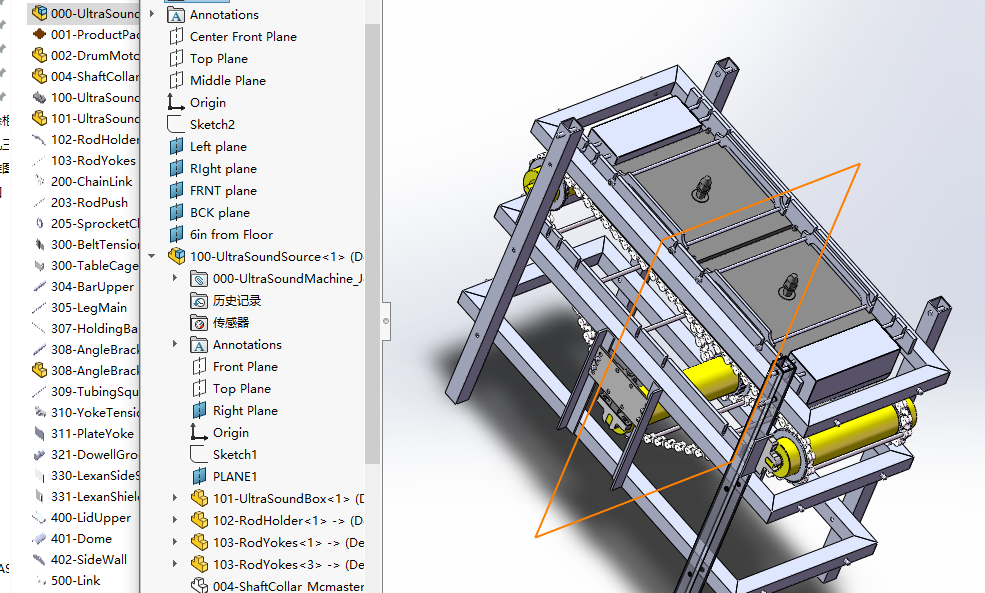Open 300-TableCage in the file list
The image size is (985, 593).
click(95, 266)
